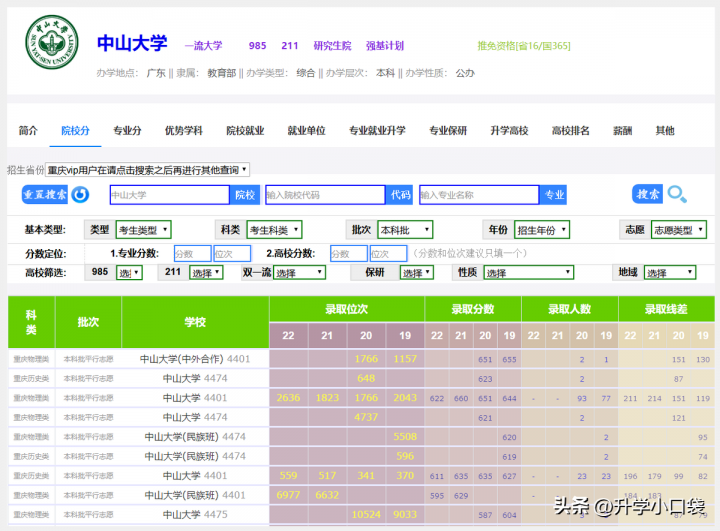Click the 中山大学 title heading
The width and height of the screenshot is (720, 531).
coord(132,43)
